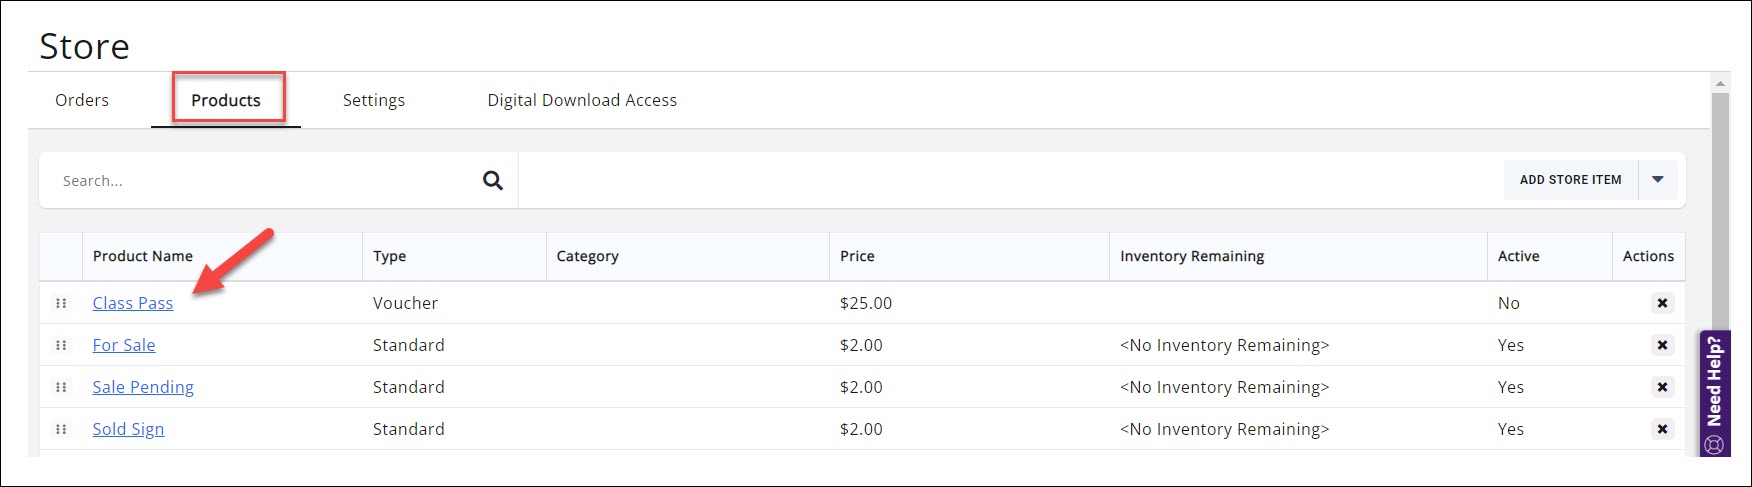Viewport: 1752px width, 487px height.
Task: Delete the Class Pass product
Action: (x=1662, y=303)
